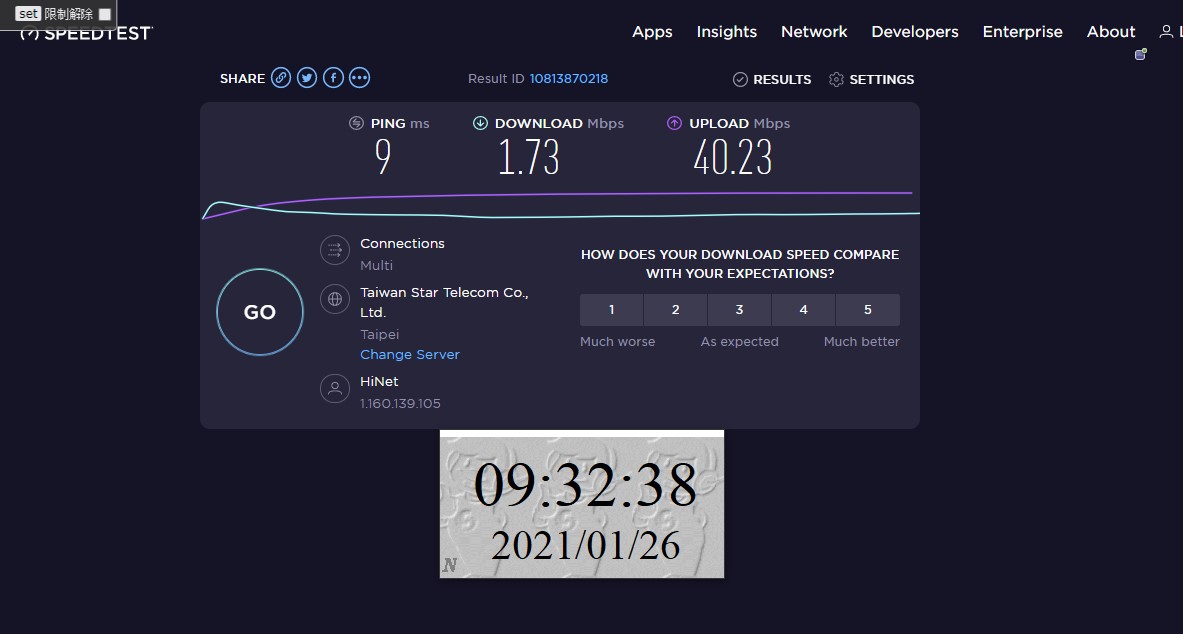Screen dimensions: 1183x634
Task: Click the upload value 40.23
Action: 733,157
